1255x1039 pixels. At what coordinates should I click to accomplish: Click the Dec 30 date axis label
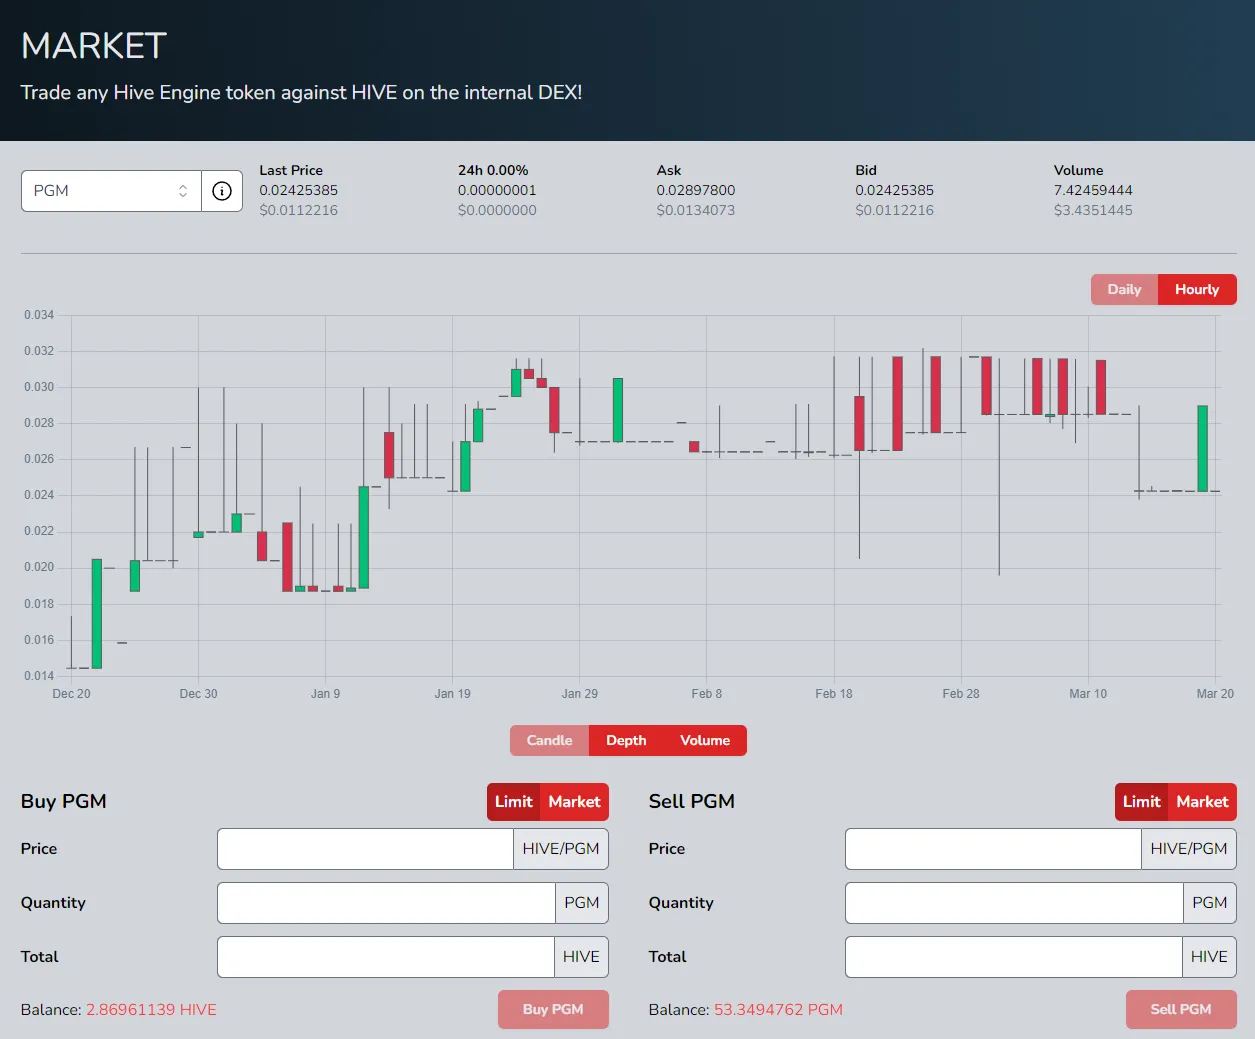(198, 694)
